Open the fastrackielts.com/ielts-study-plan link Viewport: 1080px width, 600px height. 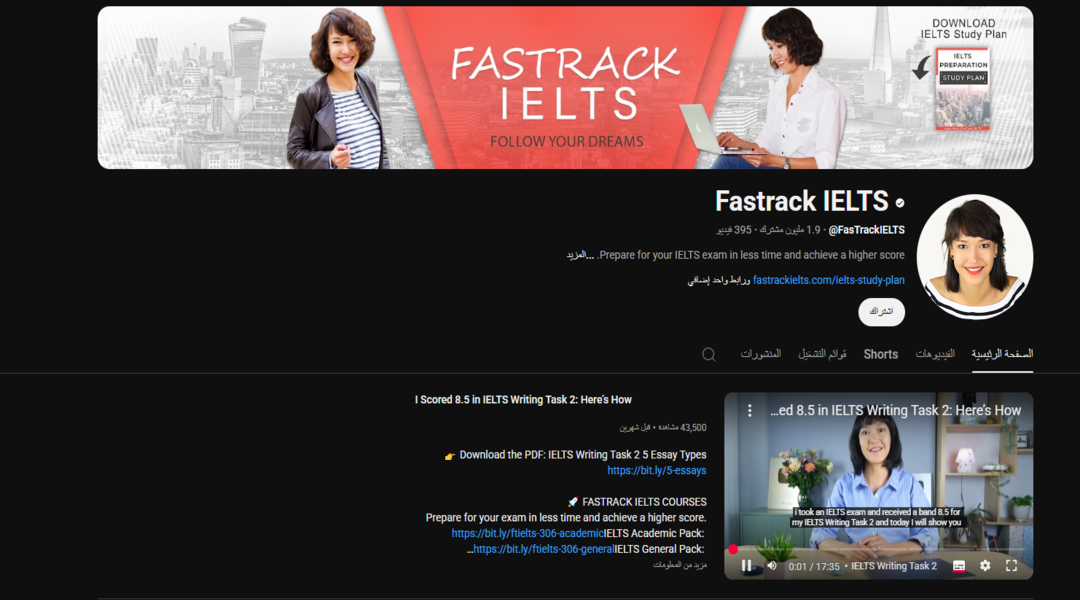coord(829,280)
